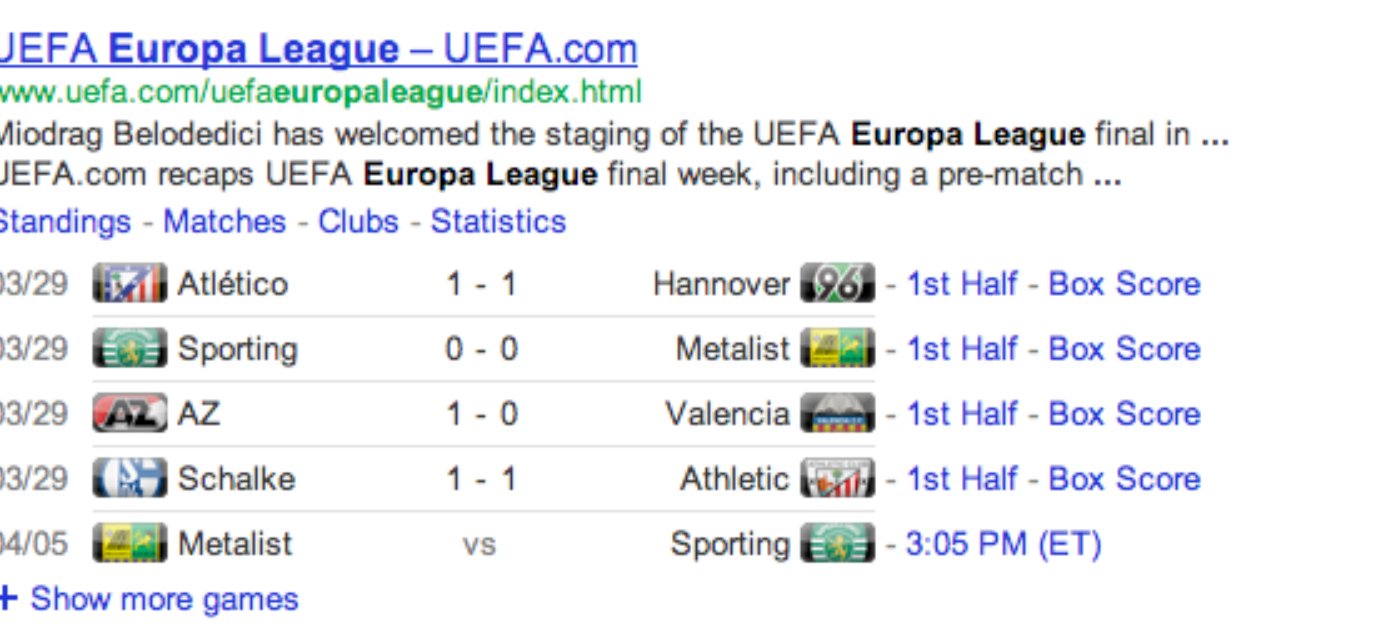The width and height of the screenshot is (1374, 630).
Task: Expand Show more games
Action: point(149,599)
